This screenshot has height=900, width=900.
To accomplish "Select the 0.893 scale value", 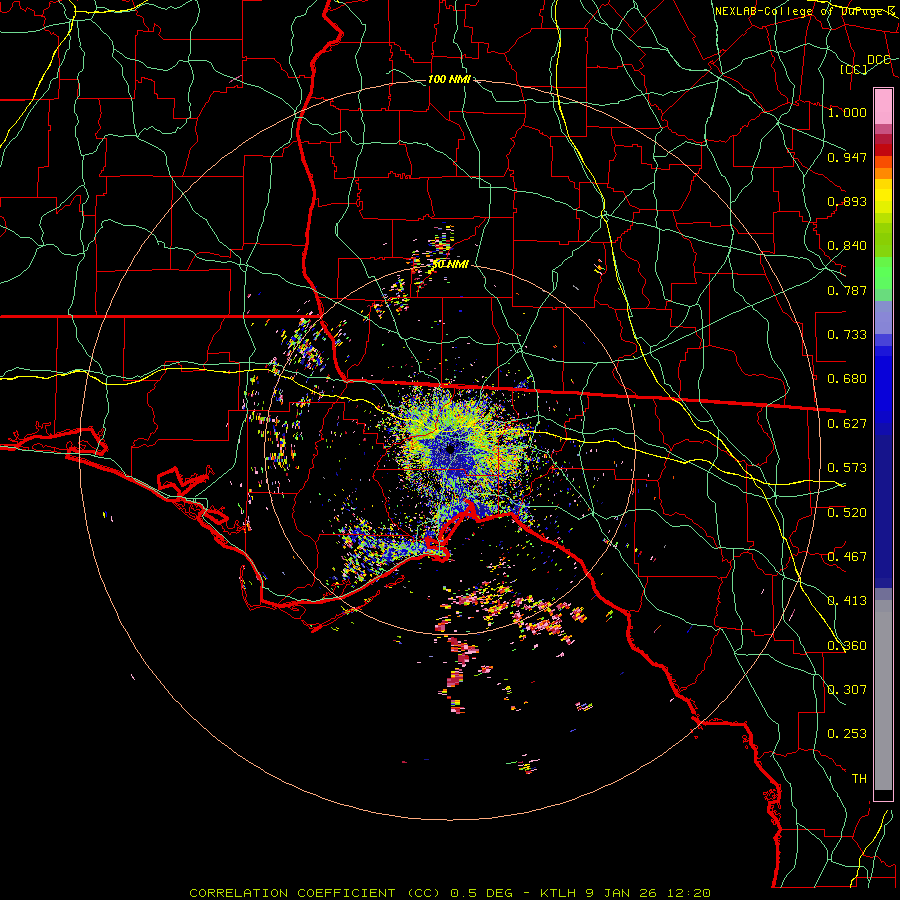I will coord(847,201).
